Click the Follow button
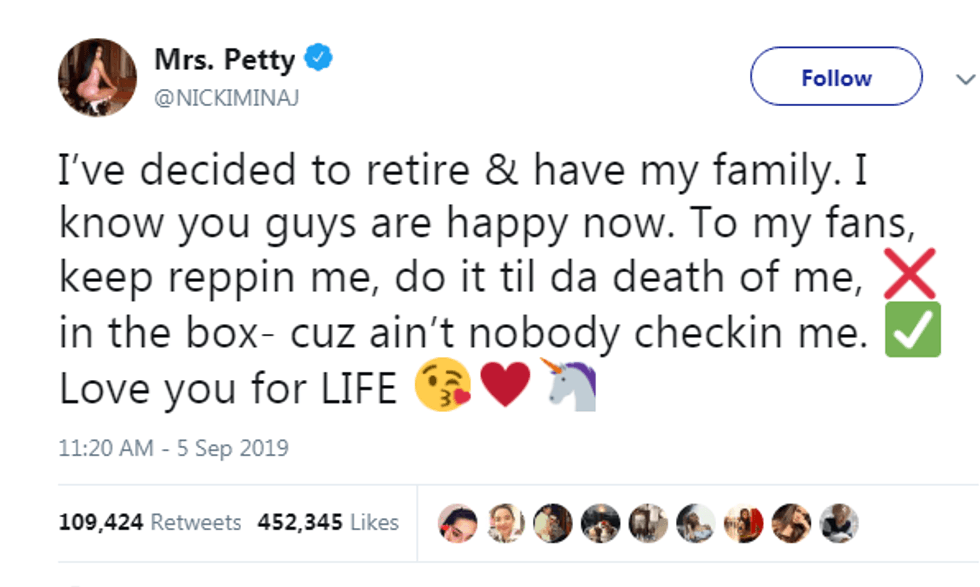The image size is (980, 587). [x=836, y=77]
